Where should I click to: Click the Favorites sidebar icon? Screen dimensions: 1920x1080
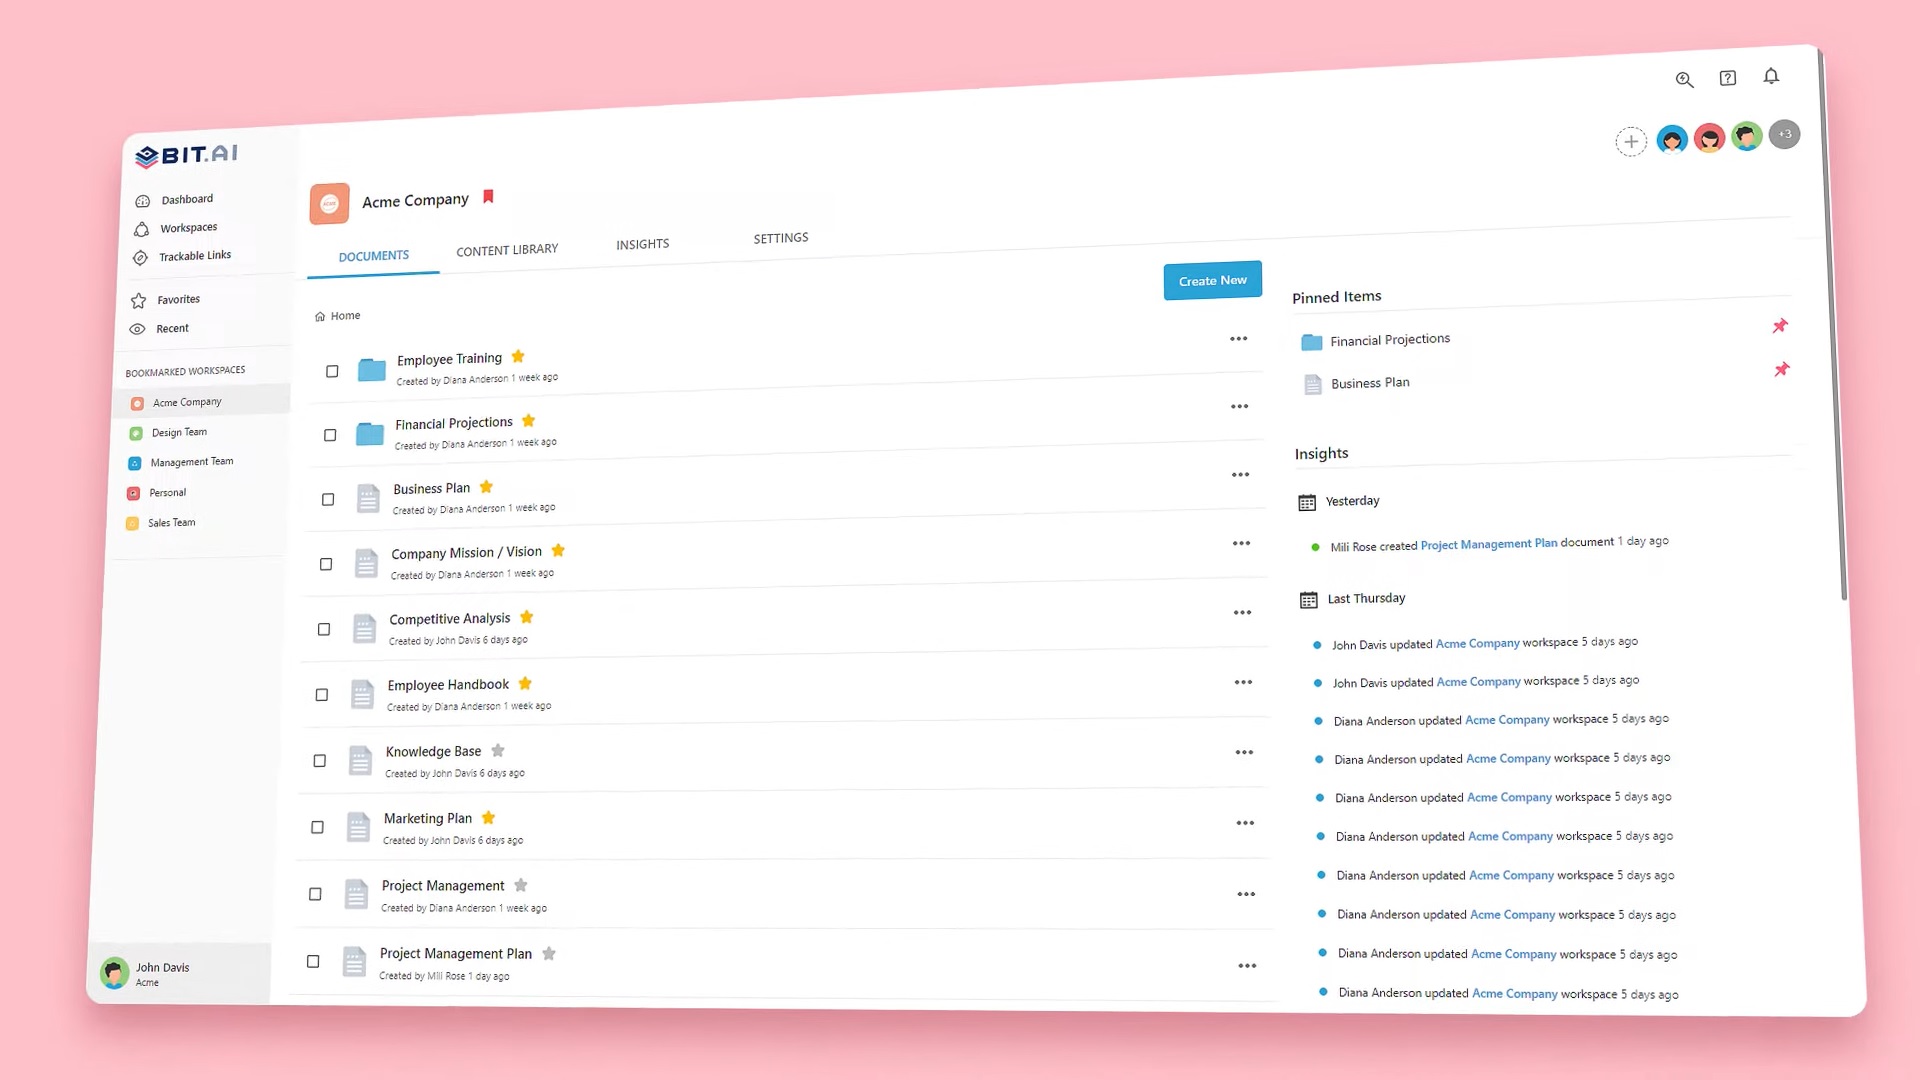click(140, 299)
